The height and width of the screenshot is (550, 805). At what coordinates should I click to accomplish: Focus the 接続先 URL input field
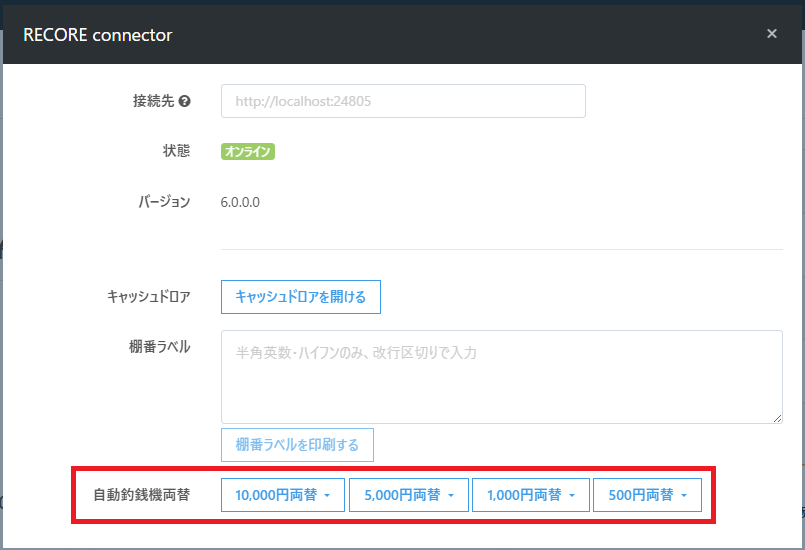pos(403,101)
